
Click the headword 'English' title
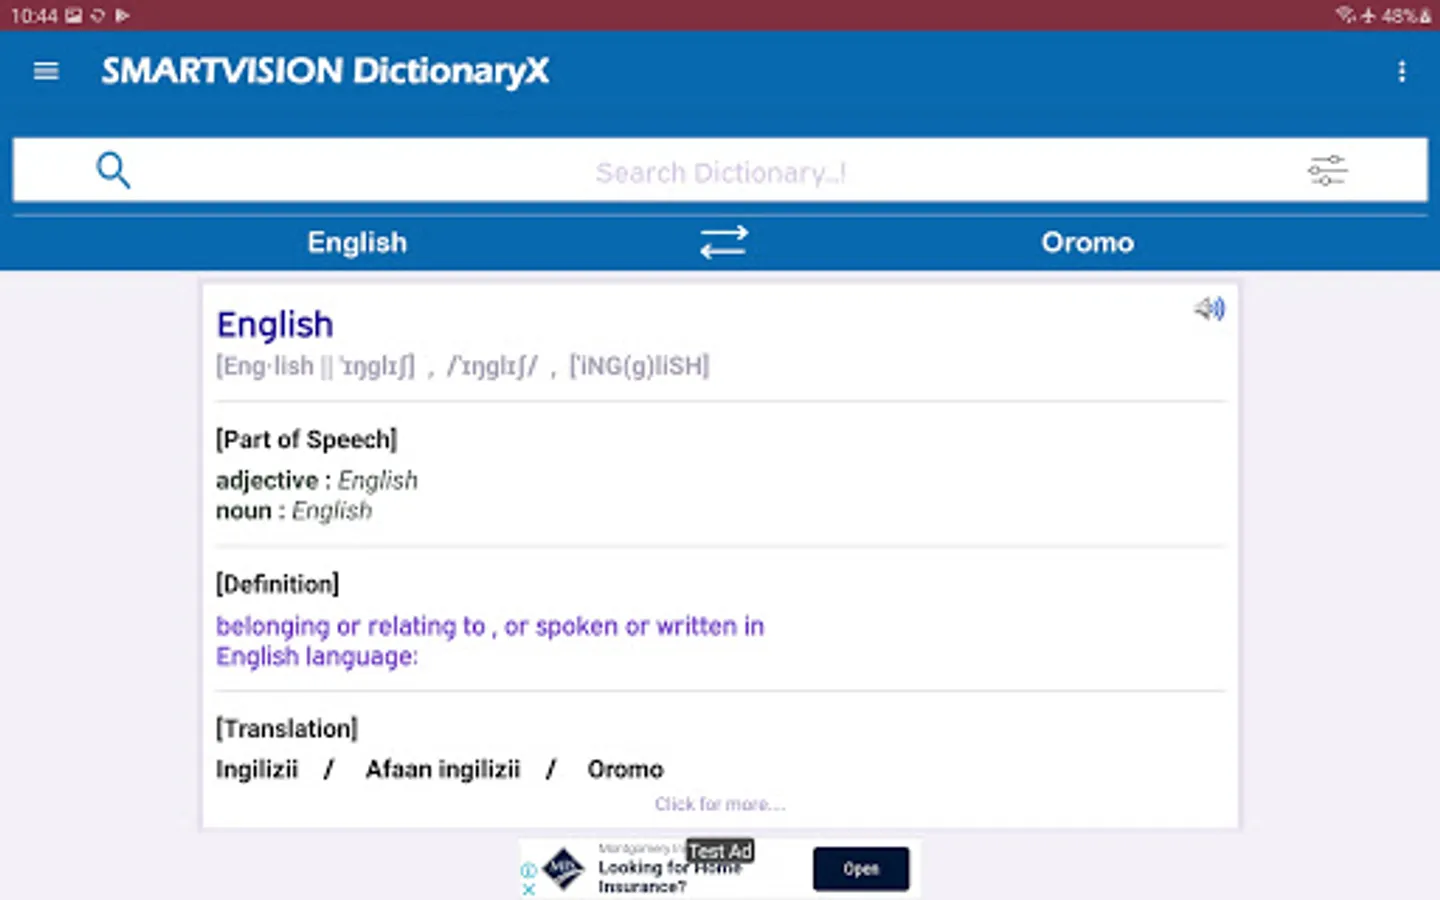point(275,325)
